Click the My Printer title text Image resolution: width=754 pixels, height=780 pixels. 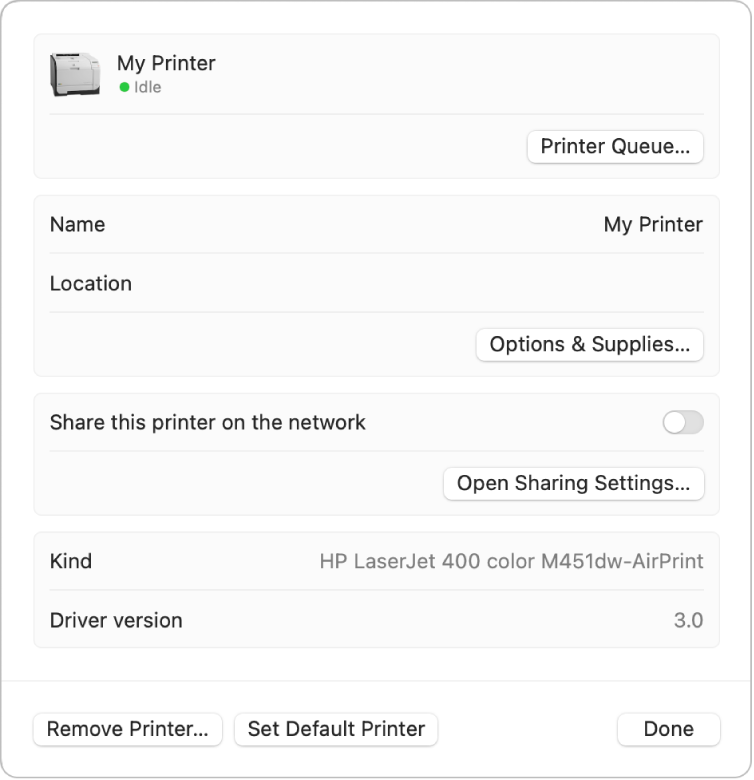pos(166,64)
